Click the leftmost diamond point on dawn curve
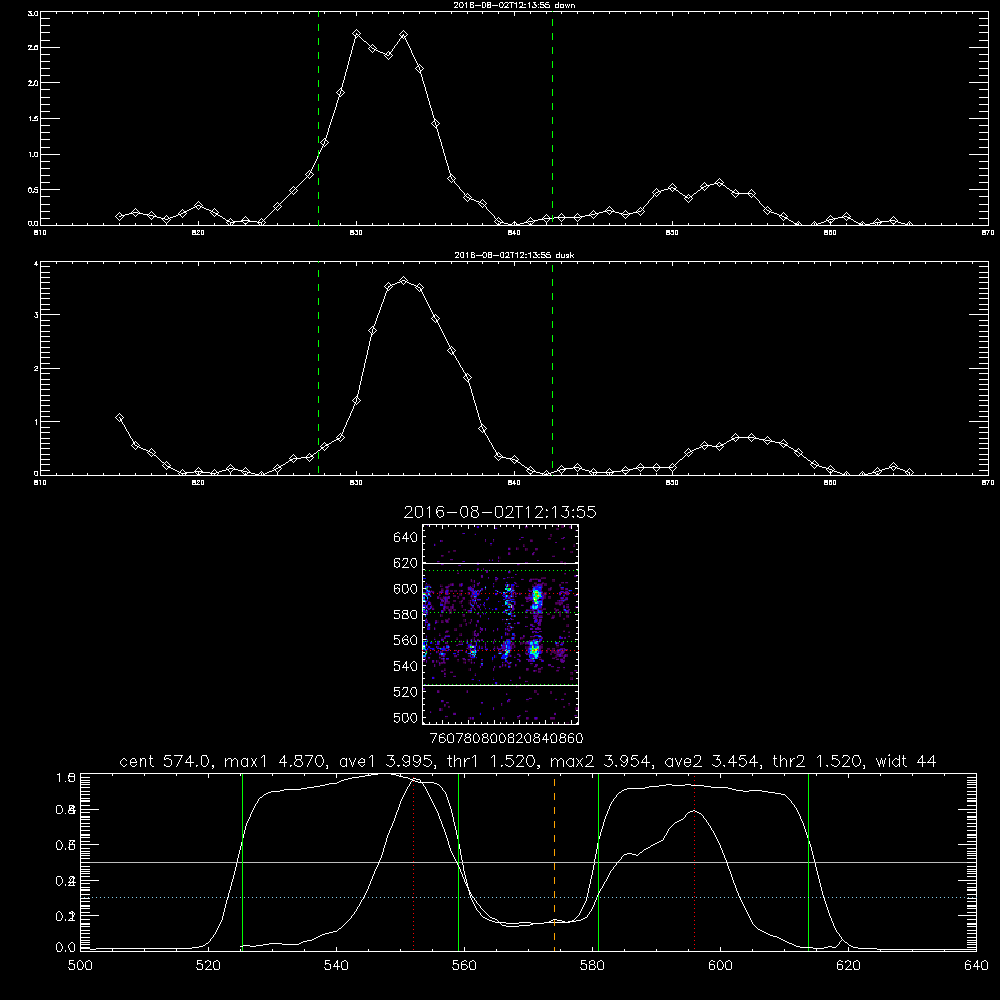The height and width of the screenshot is (1000, 1000). coord(119,216)
